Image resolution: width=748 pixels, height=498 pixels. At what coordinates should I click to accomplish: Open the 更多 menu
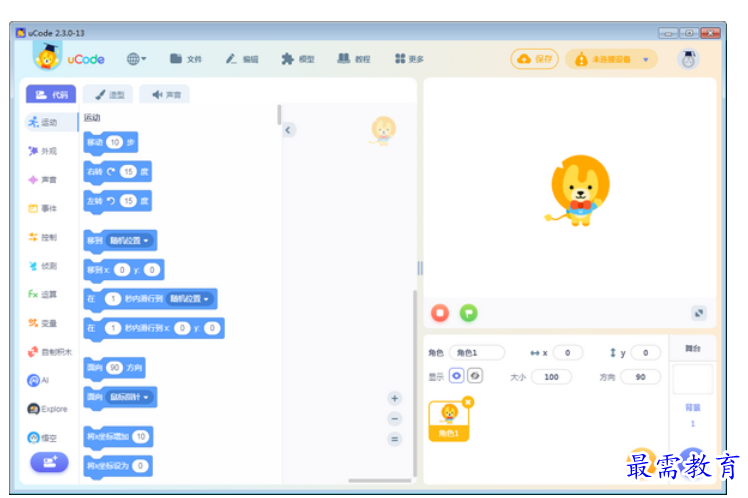(x=409, y=59)
